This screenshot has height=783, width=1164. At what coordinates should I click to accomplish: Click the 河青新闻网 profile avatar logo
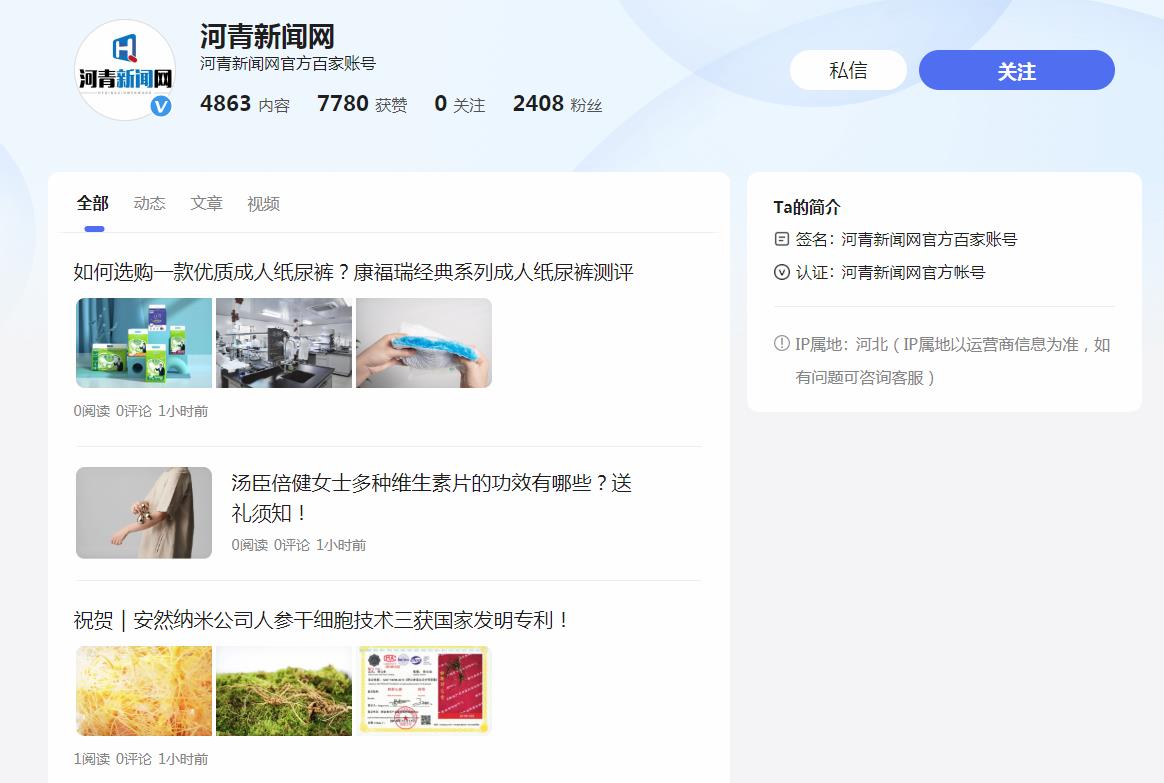[x=125, y=70]
